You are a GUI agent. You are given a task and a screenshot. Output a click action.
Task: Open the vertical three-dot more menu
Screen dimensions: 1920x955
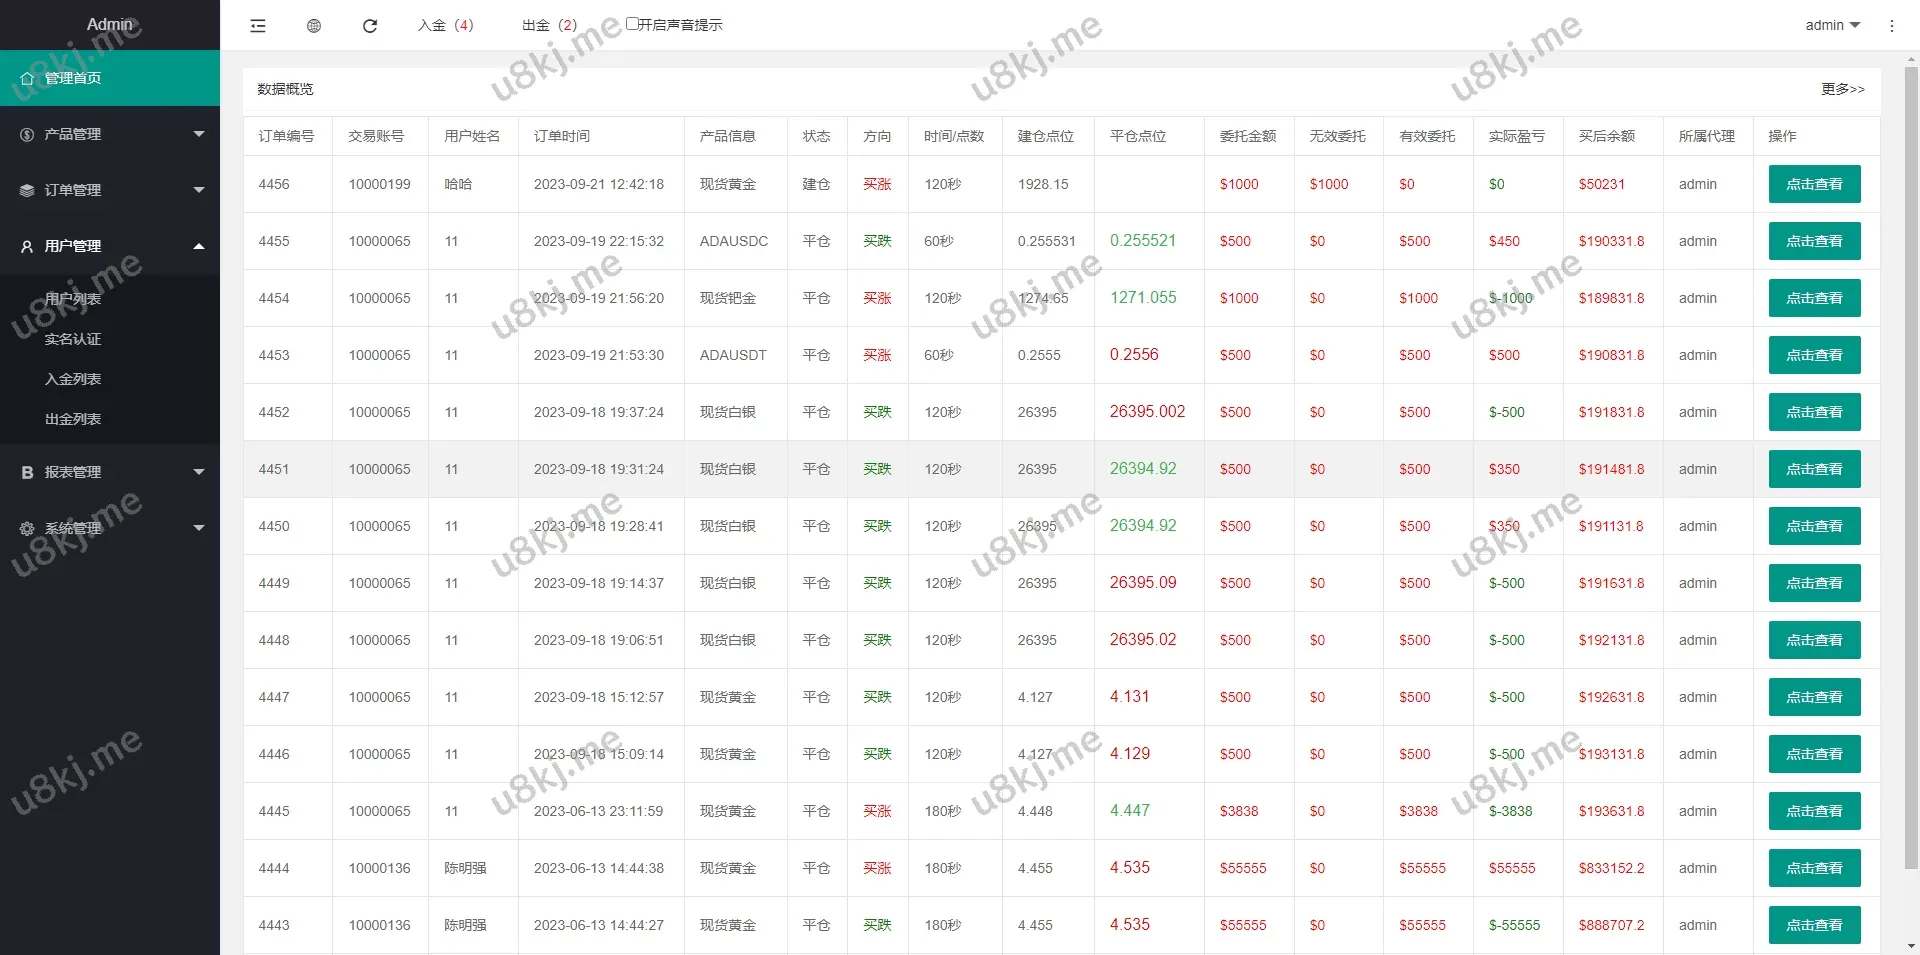tap(1891, 26)
